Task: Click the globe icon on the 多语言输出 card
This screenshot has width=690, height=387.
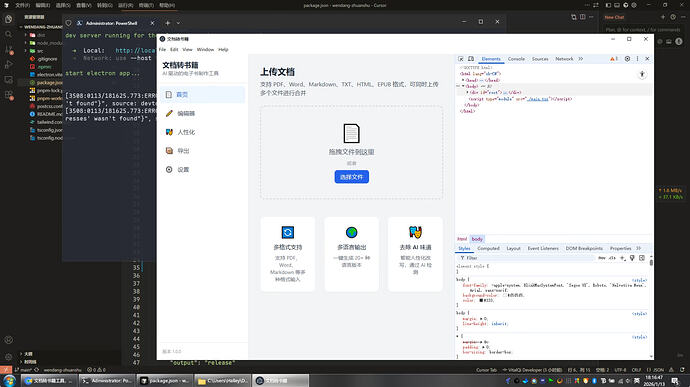Action: 352,232
